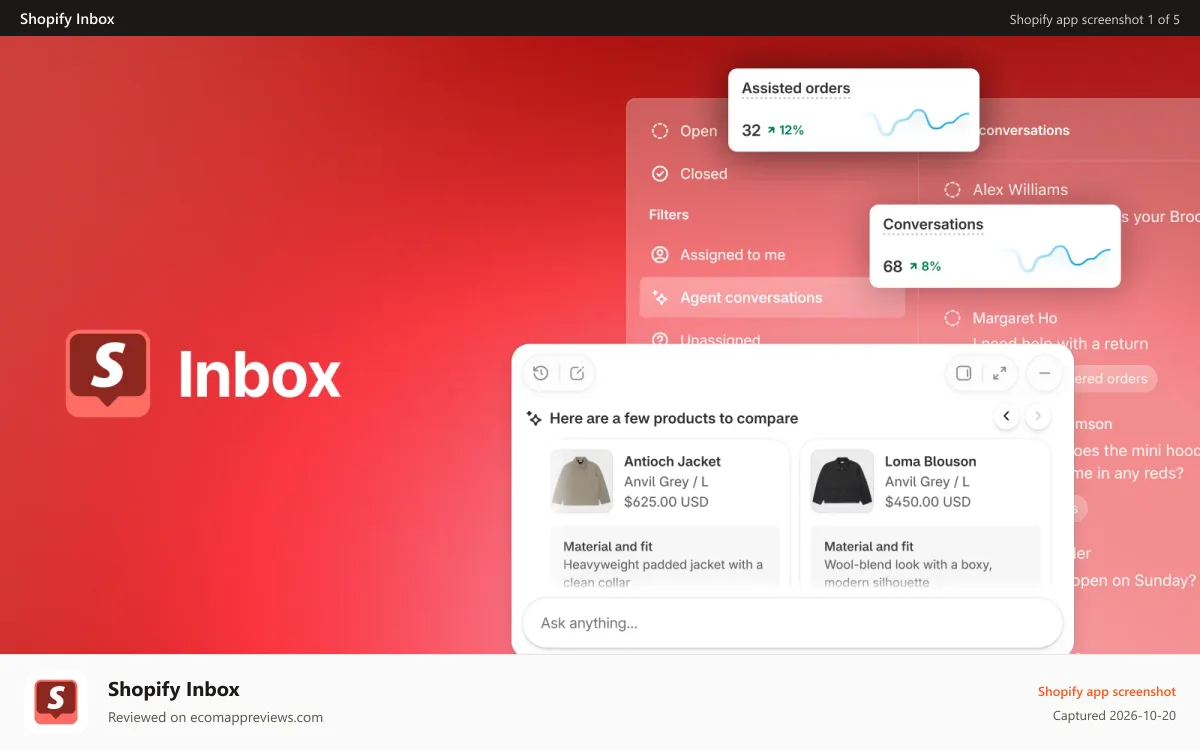Image resolution: width=1200 pixels, height=750 pixels.
Task: Open the Assisted orders stats card
Action: coord(853,110)
